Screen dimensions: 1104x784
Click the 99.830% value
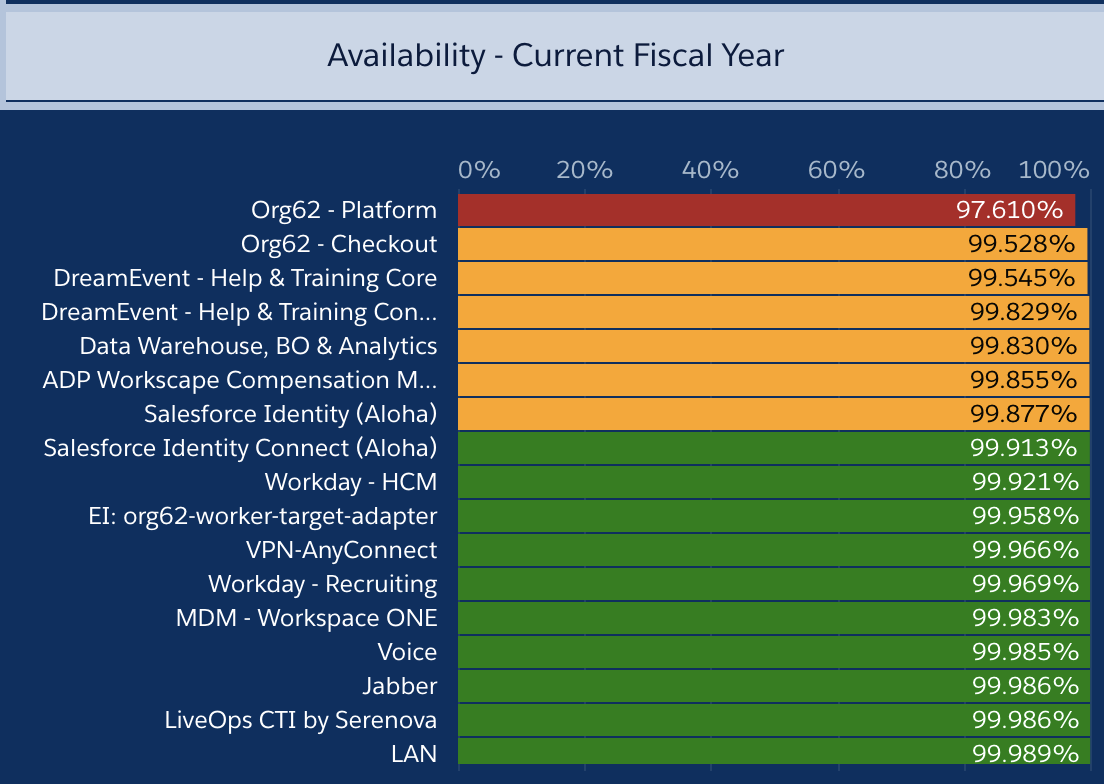(1024, 346)
